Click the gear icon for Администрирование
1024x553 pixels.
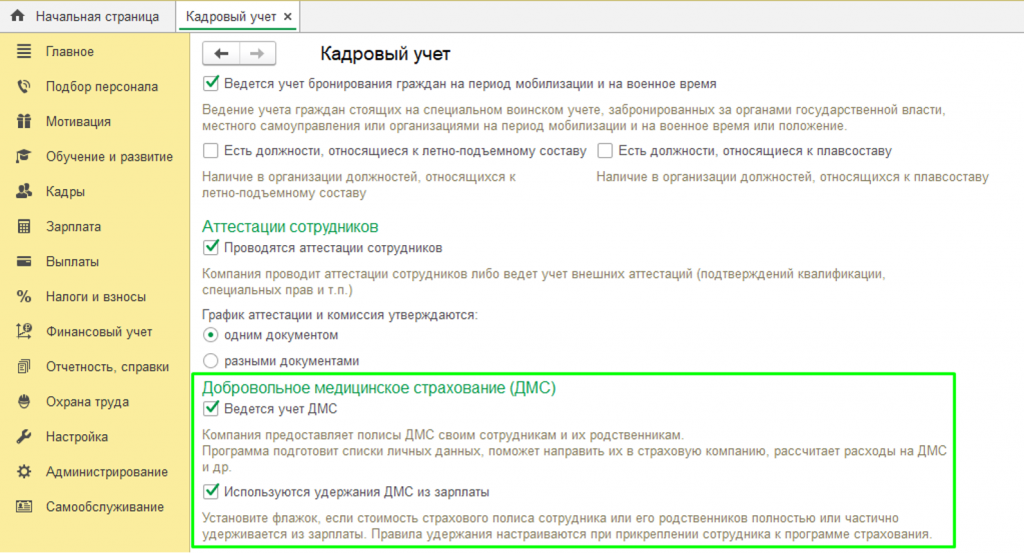click(24, 471)
